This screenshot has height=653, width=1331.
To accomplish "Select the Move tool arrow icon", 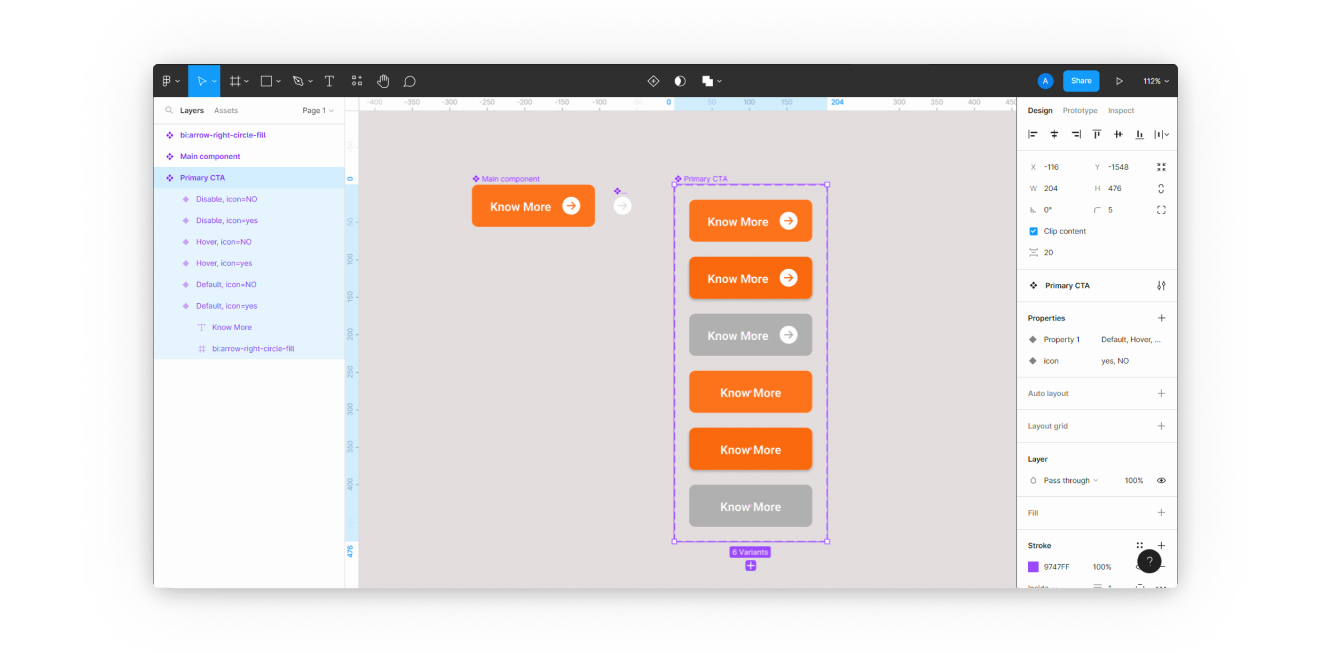I will pos(201,81).
